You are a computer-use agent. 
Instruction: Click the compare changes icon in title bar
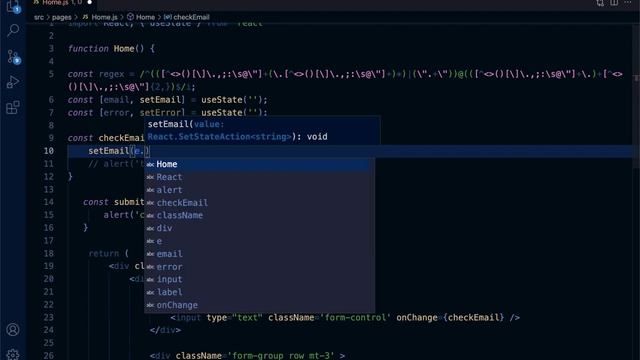coord(600,3)
